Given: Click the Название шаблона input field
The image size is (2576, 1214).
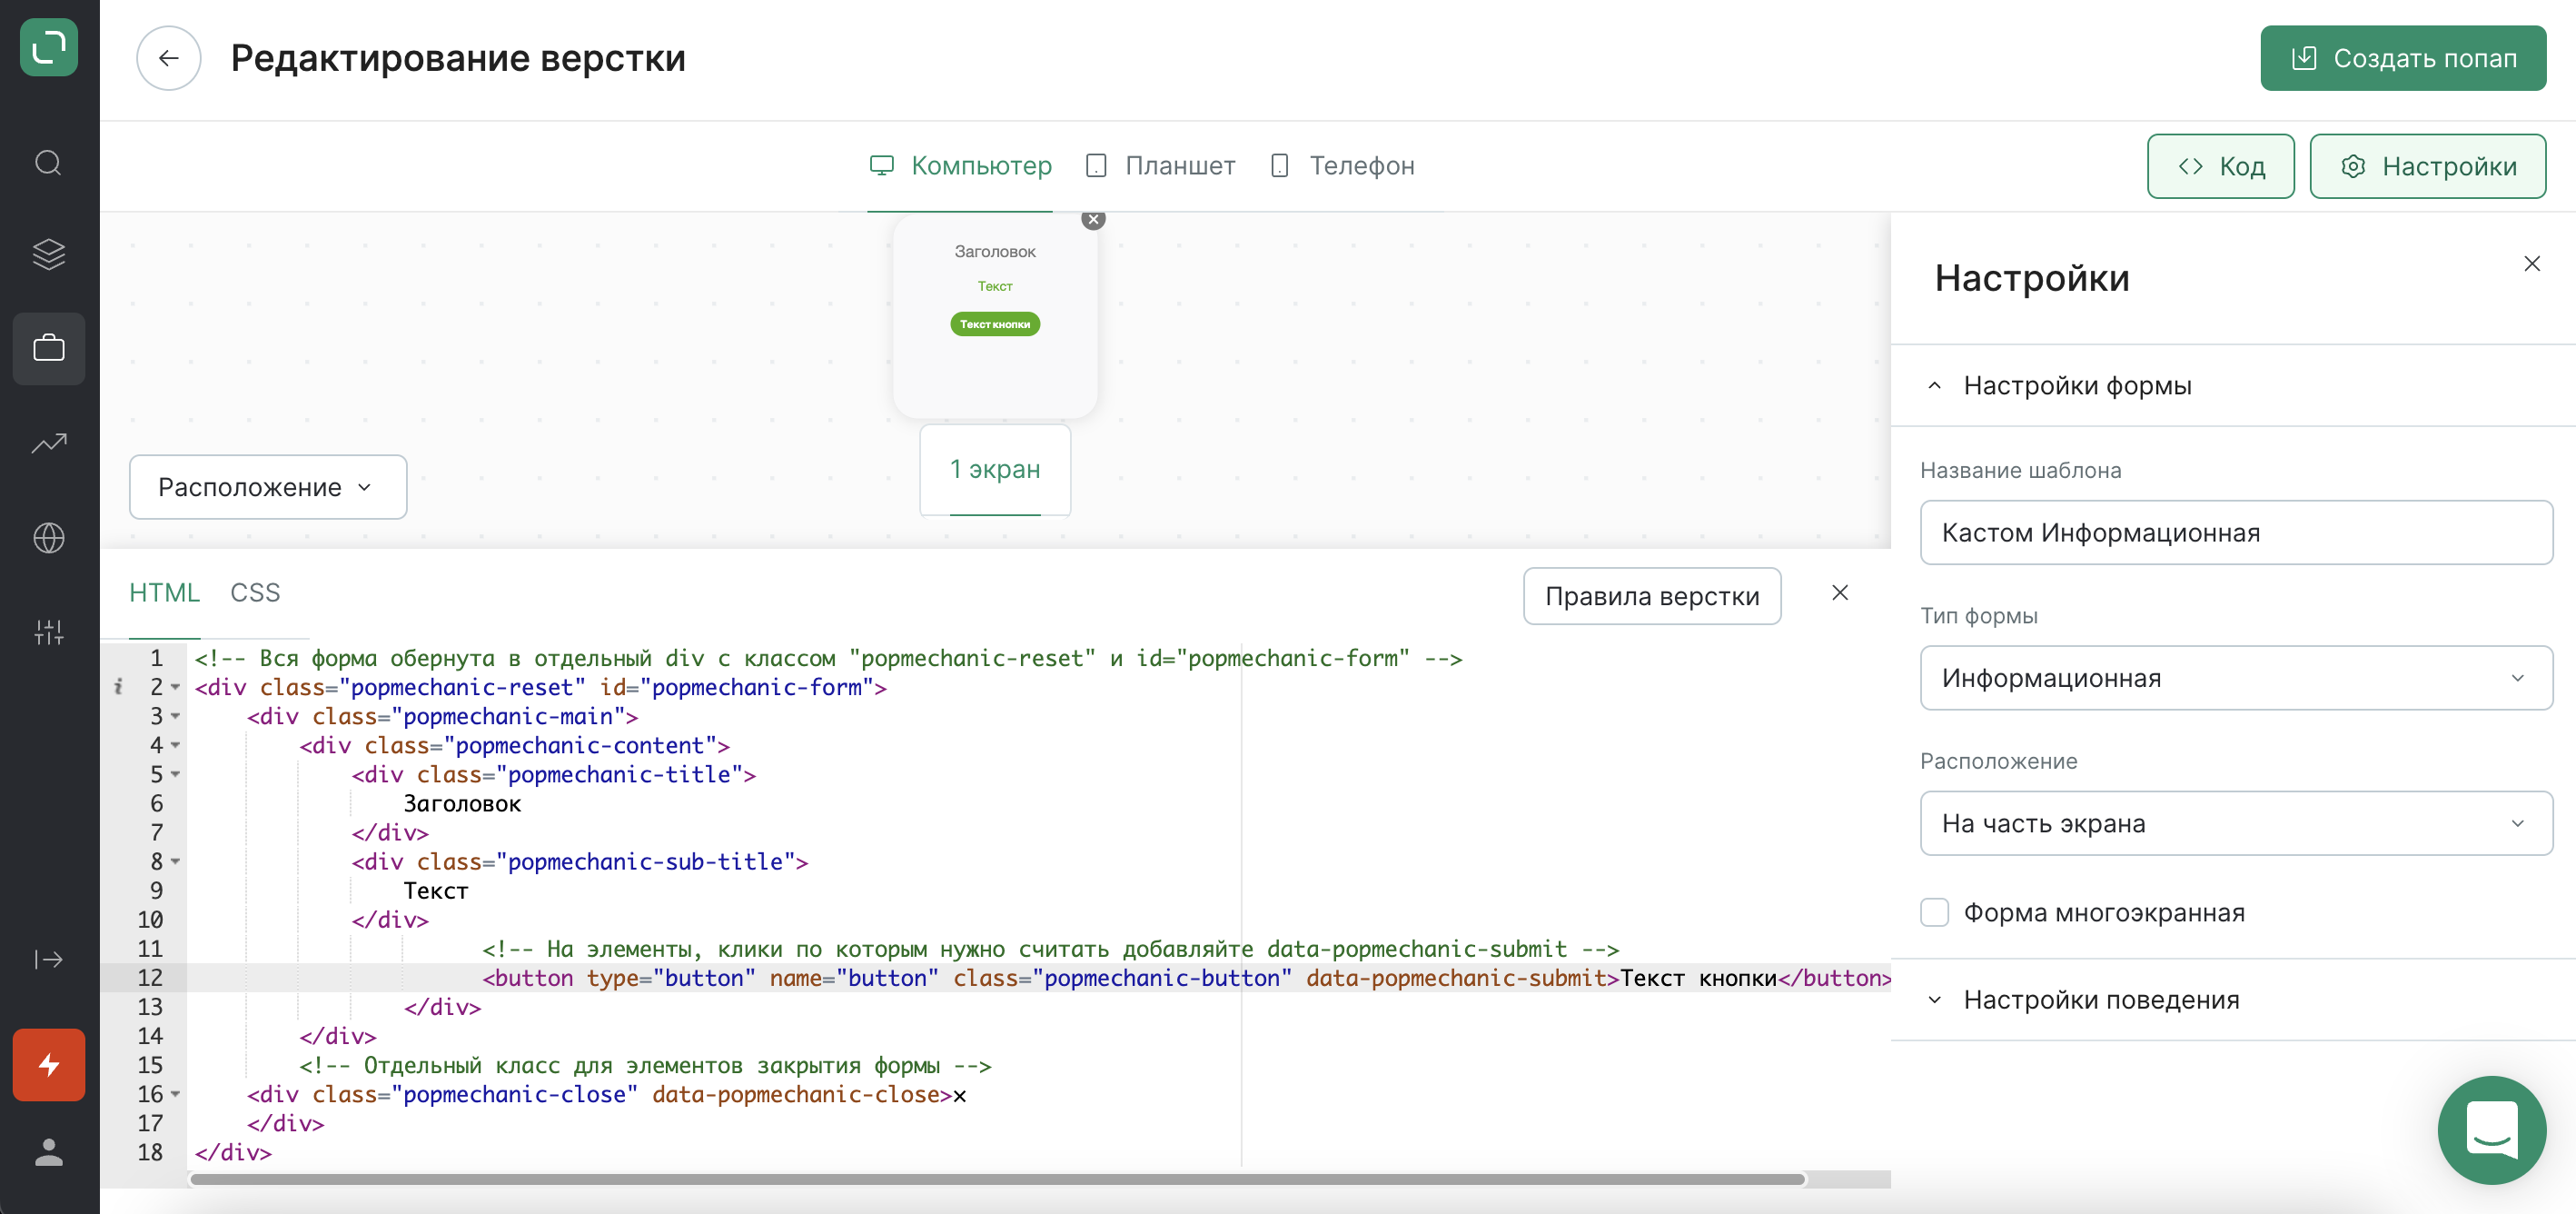Looking at the screenshot, I should point(2235,533).
